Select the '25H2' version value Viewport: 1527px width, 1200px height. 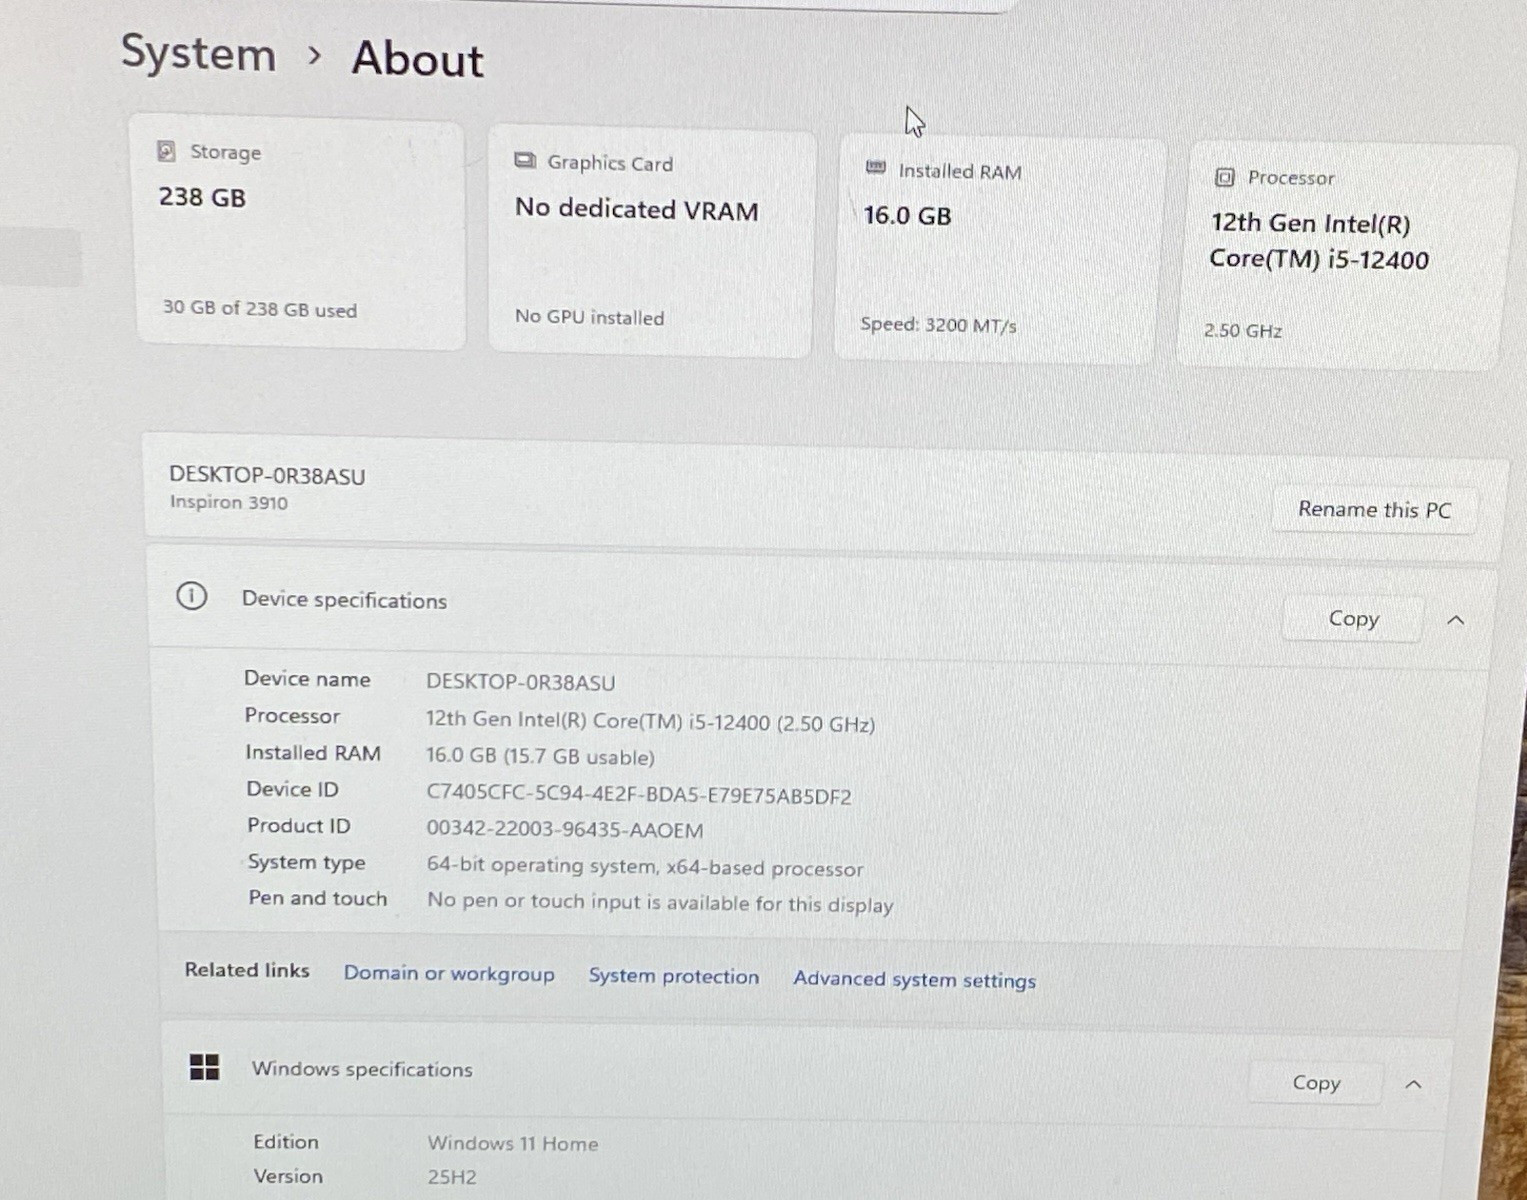[452, 1177]
